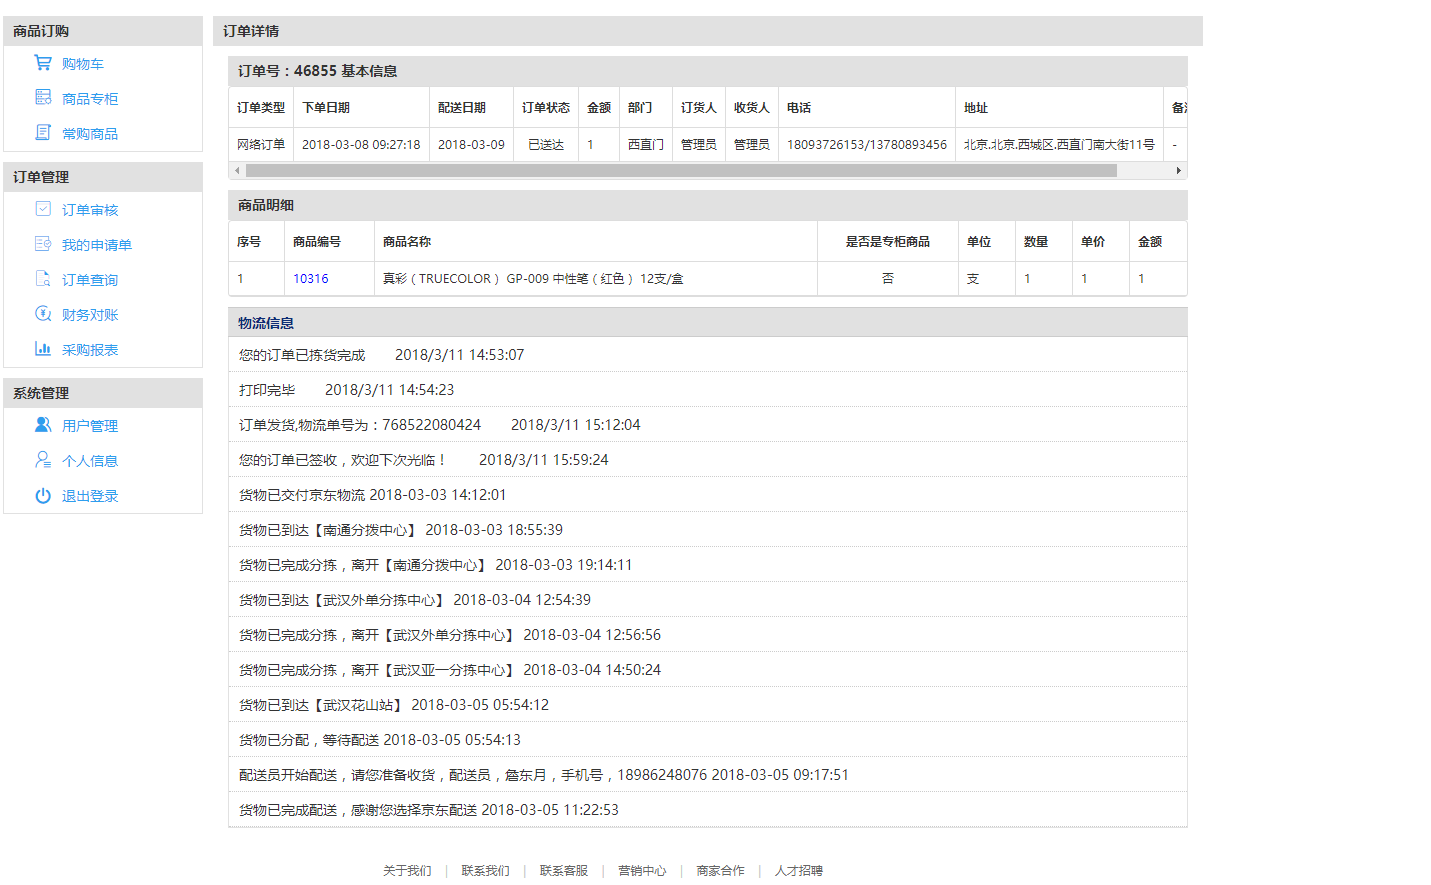Click the 网络订单 order type cell

click(261, 145)
